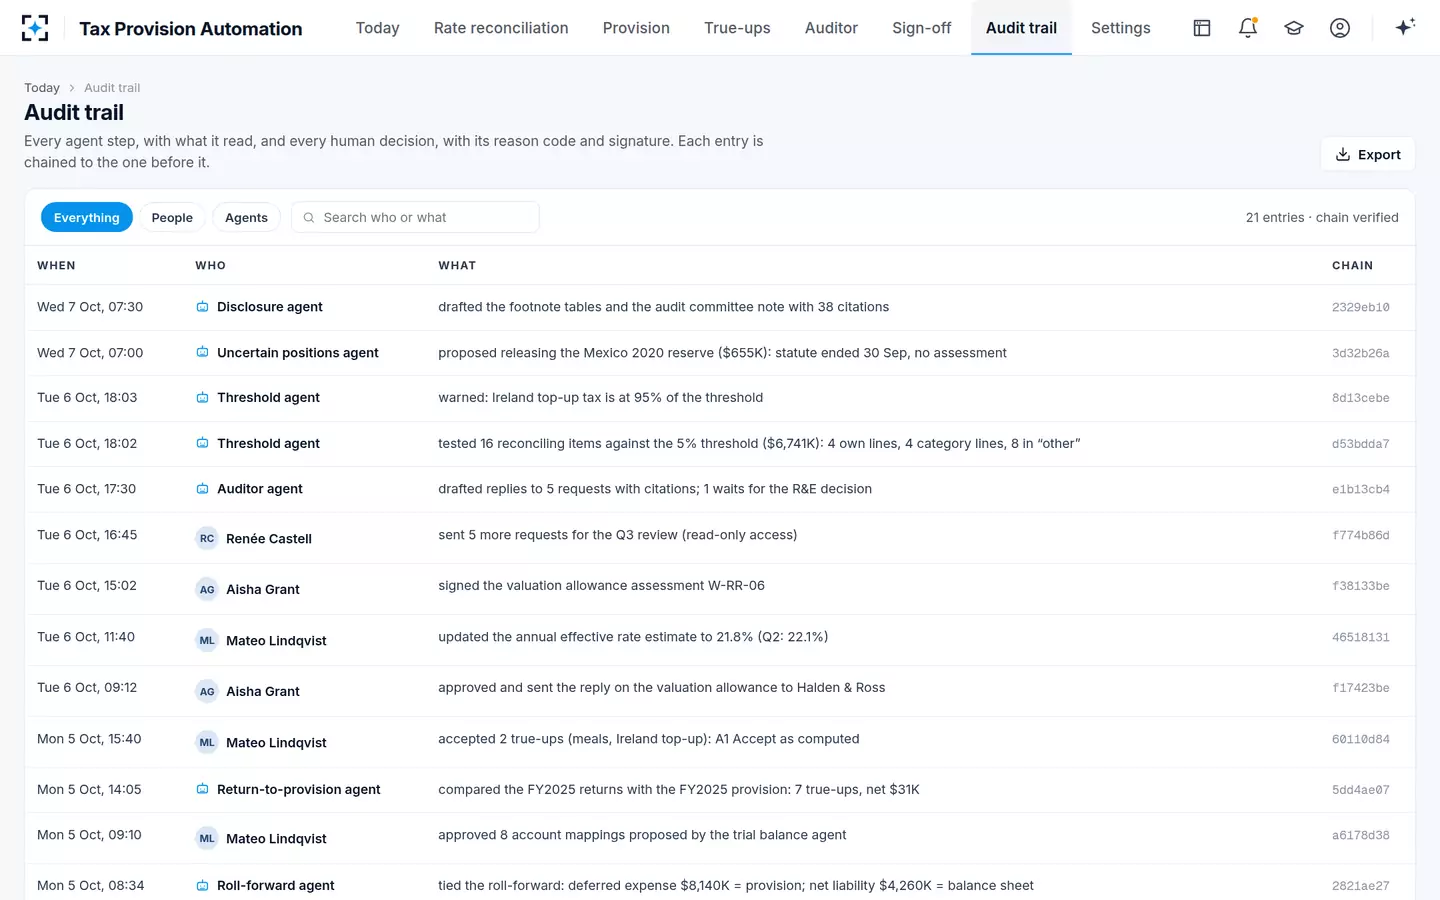
Task: Open notifications bell
Action: [x=1248, y=28]
